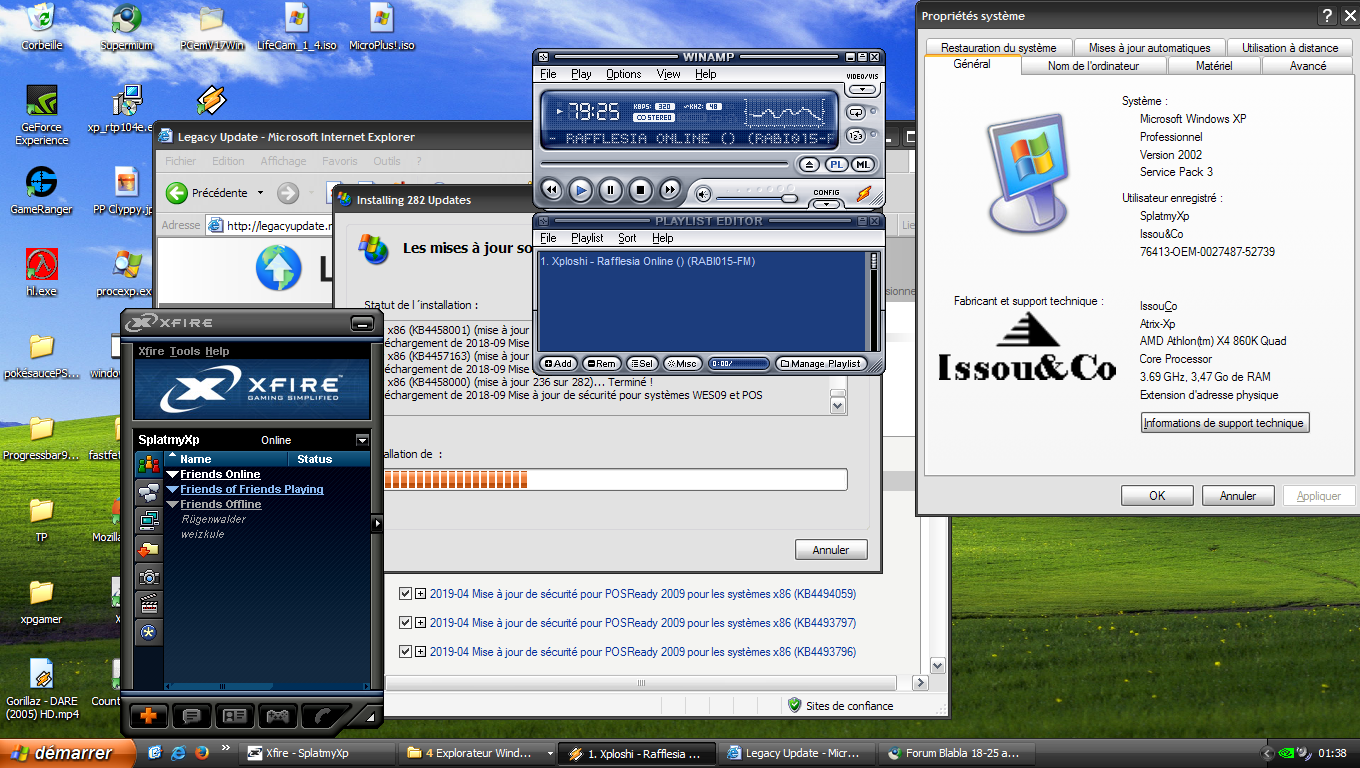1360x768 pixels.
Task: Open the Xfire Online status dropdown
Action: tap(362, 440)
